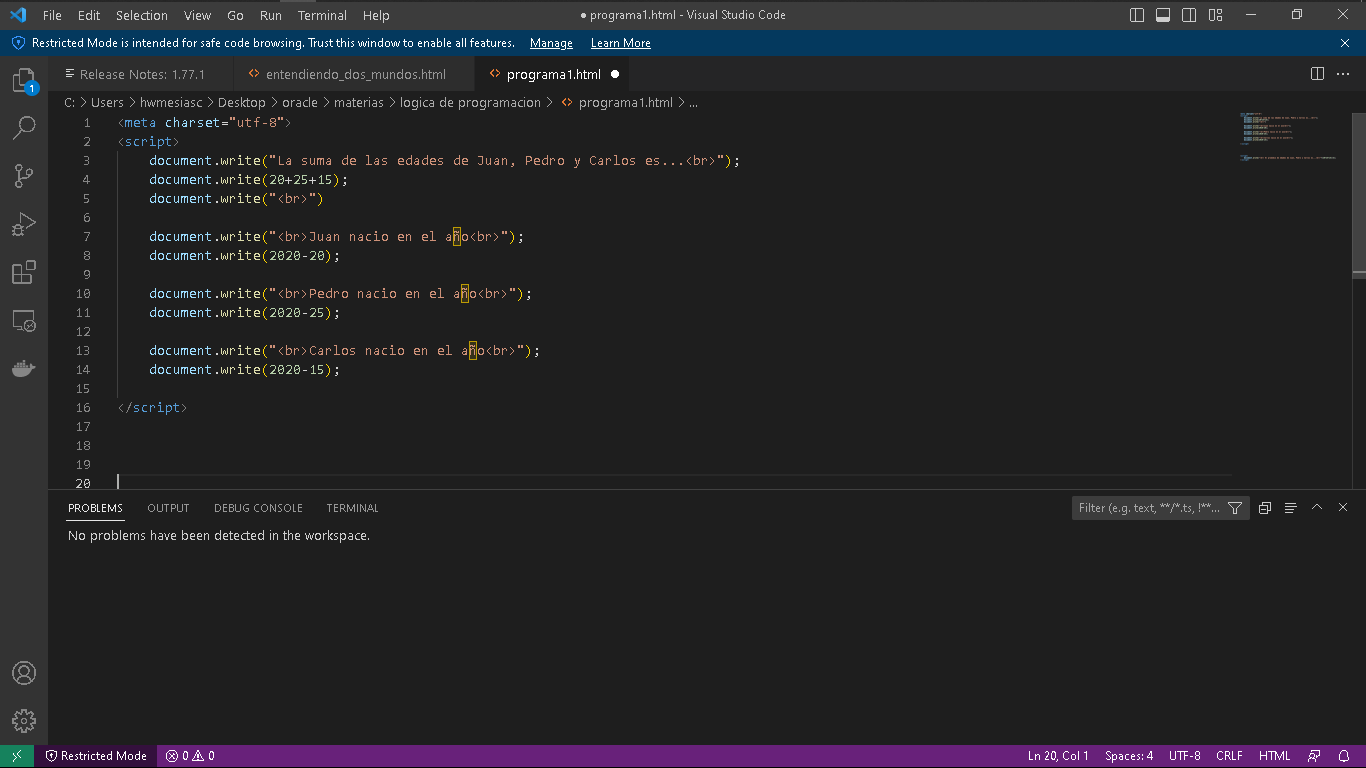Screen dimensions: 1366x768
Task: Open the Go menu
Action: point(235,15)
